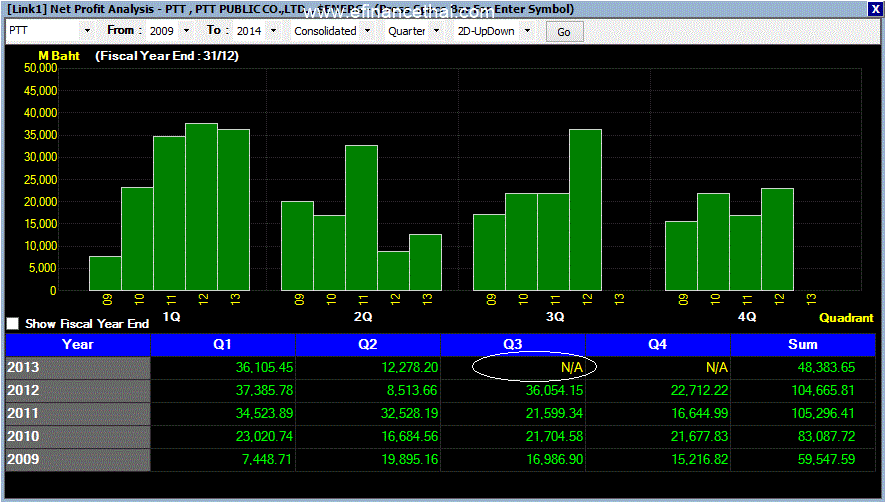
Task: Click the 34,523.89 Q1 2011 cell
Action: (x=223, y=414)
